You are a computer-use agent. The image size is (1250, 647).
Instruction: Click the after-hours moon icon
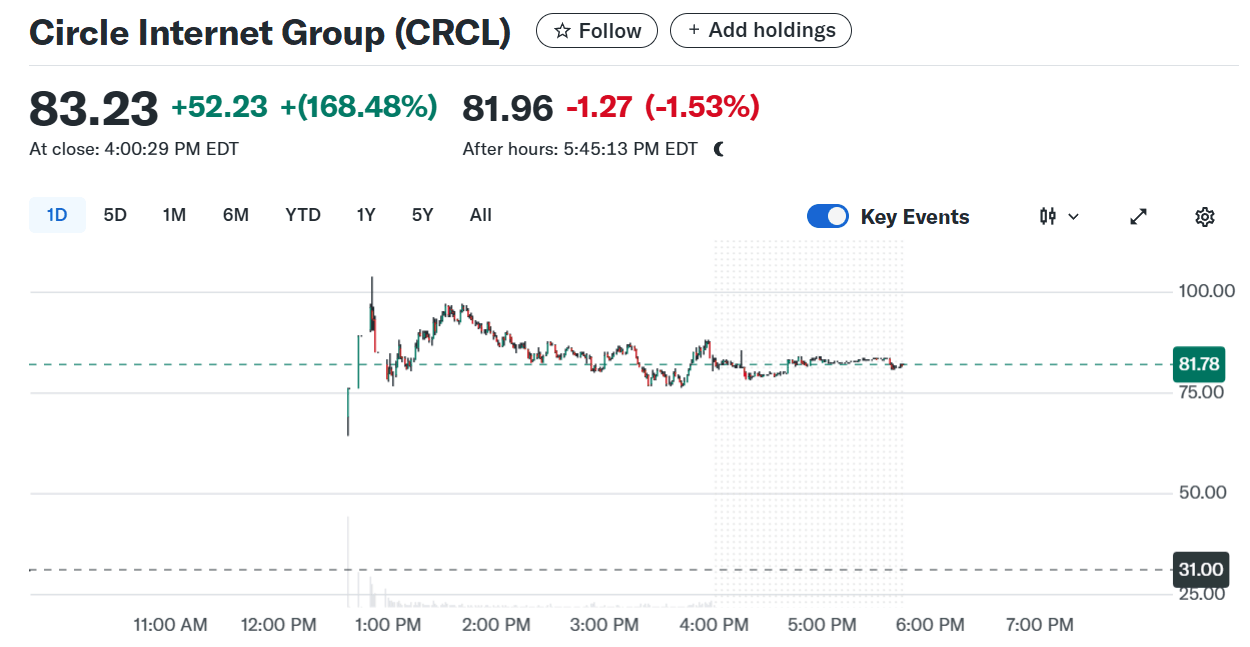point(719,149)
